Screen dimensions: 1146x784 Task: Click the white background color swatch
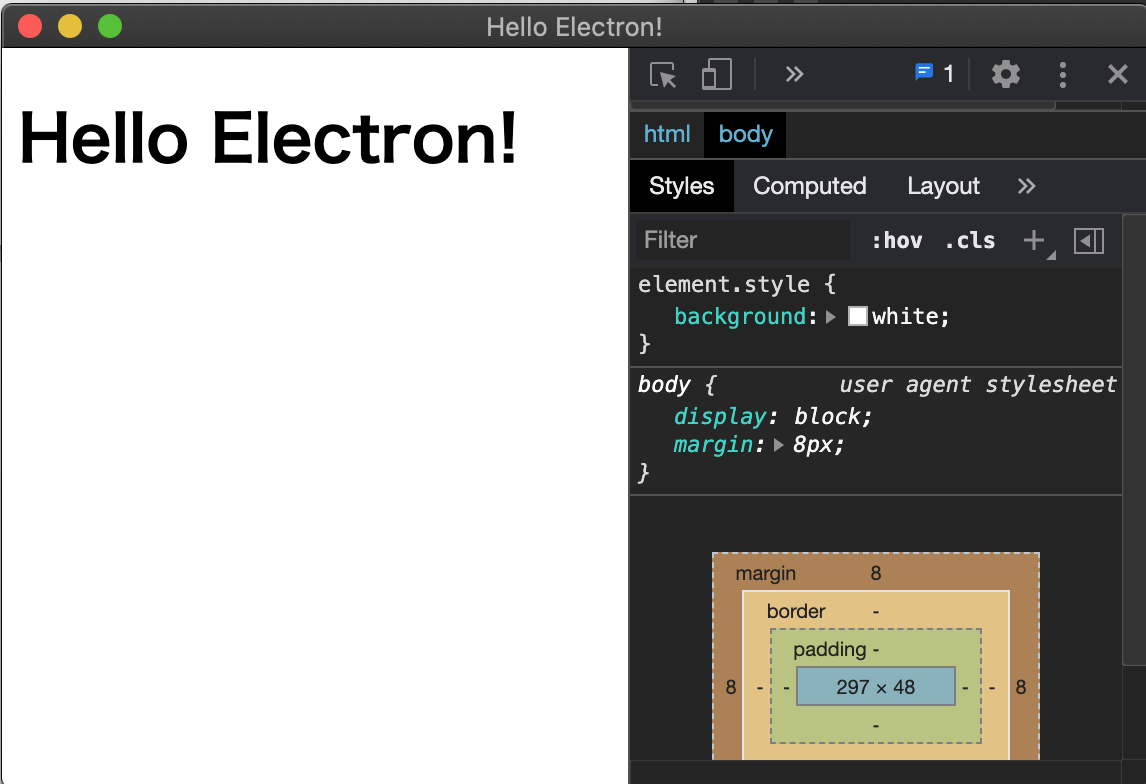tap(857, 316)
